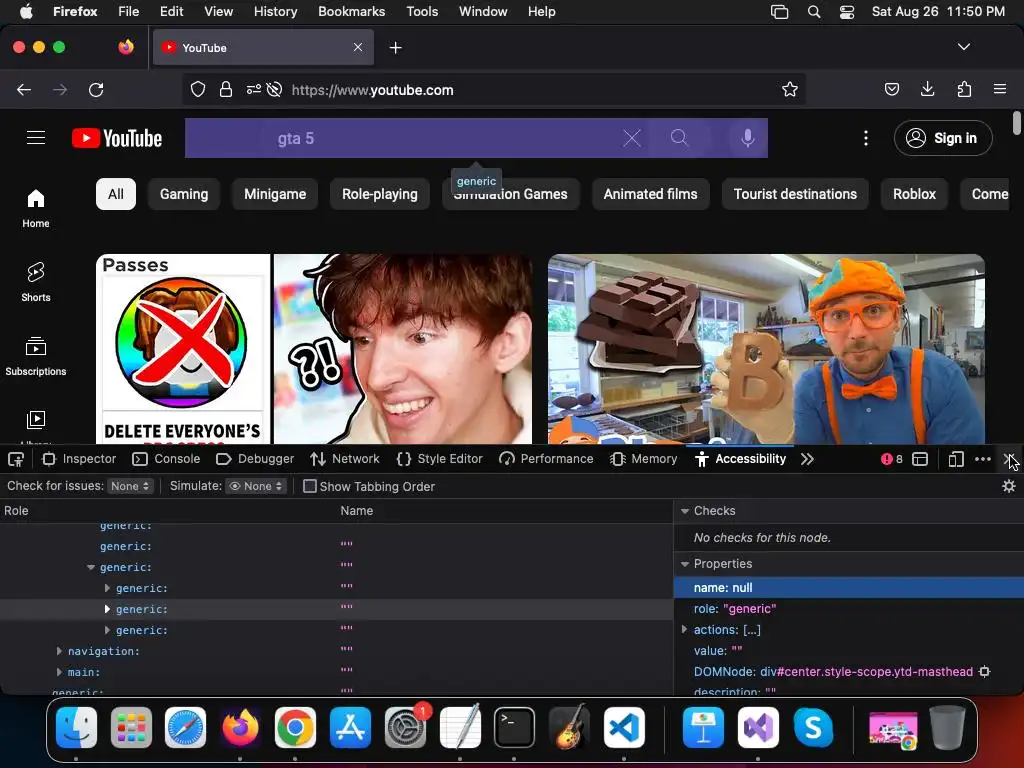The width and height of the screenshot is (1024, 768).
Task: Collapse the Properties section
Action: [x=685, y=564]
